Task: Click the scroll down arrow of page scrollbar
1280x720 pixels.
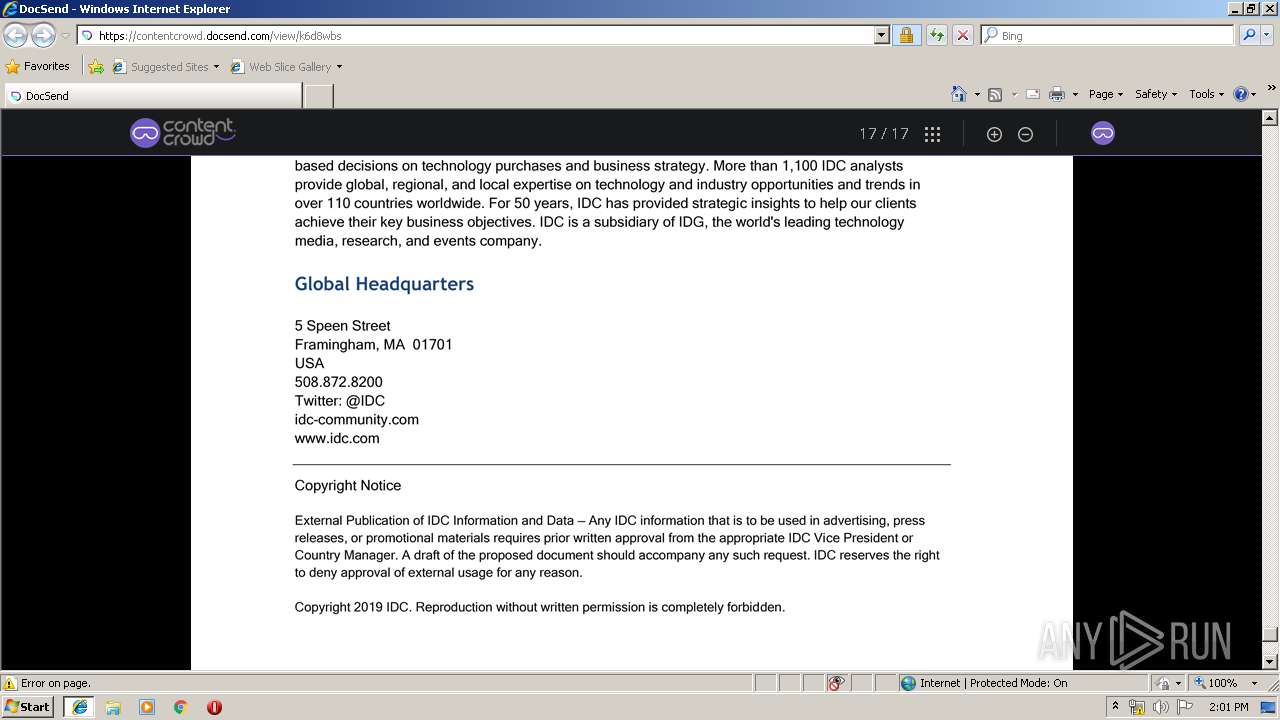Action: click(x=1270, y=661)
